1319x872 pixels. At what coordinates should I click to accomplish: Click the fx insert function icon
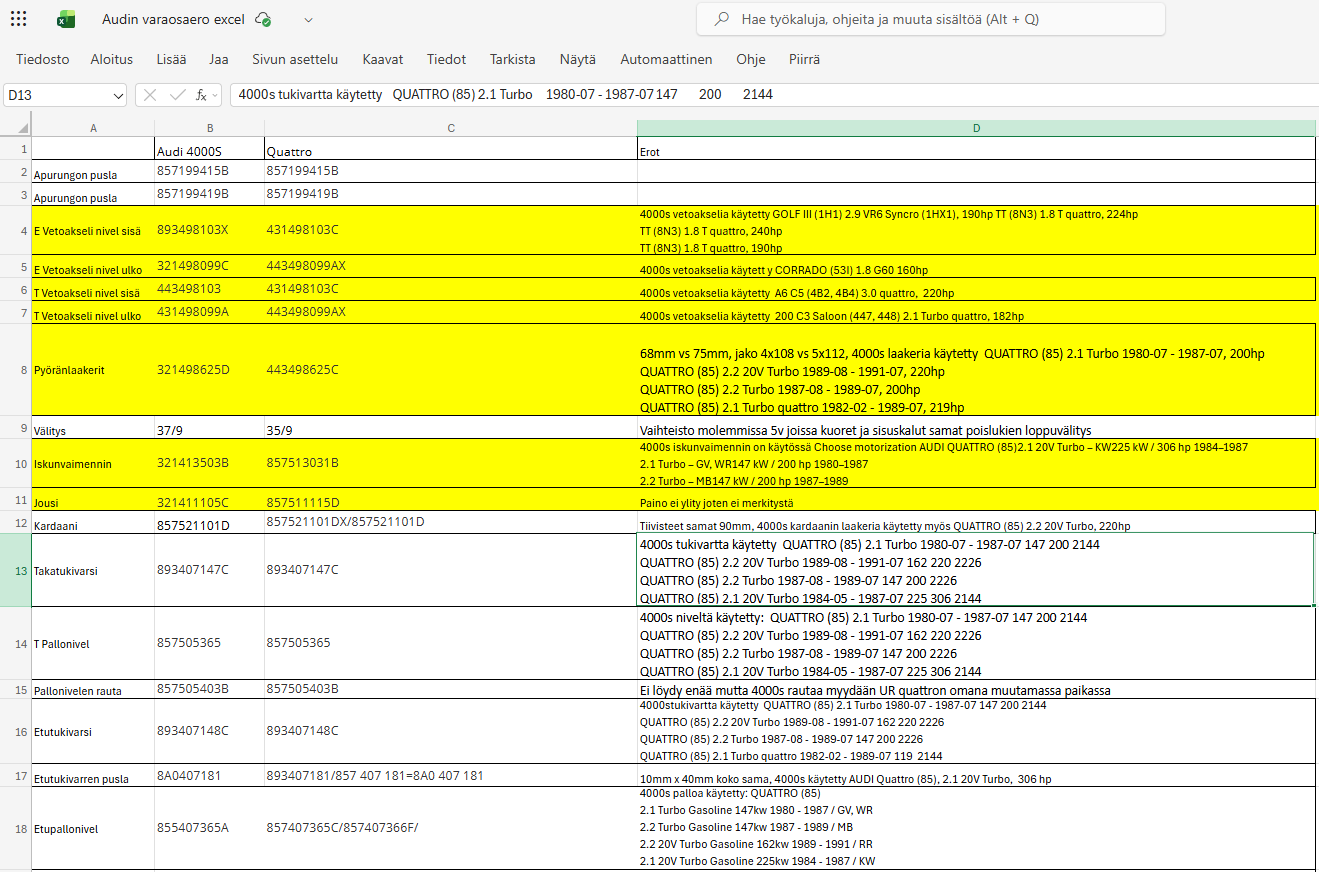[x=202, y=95]
